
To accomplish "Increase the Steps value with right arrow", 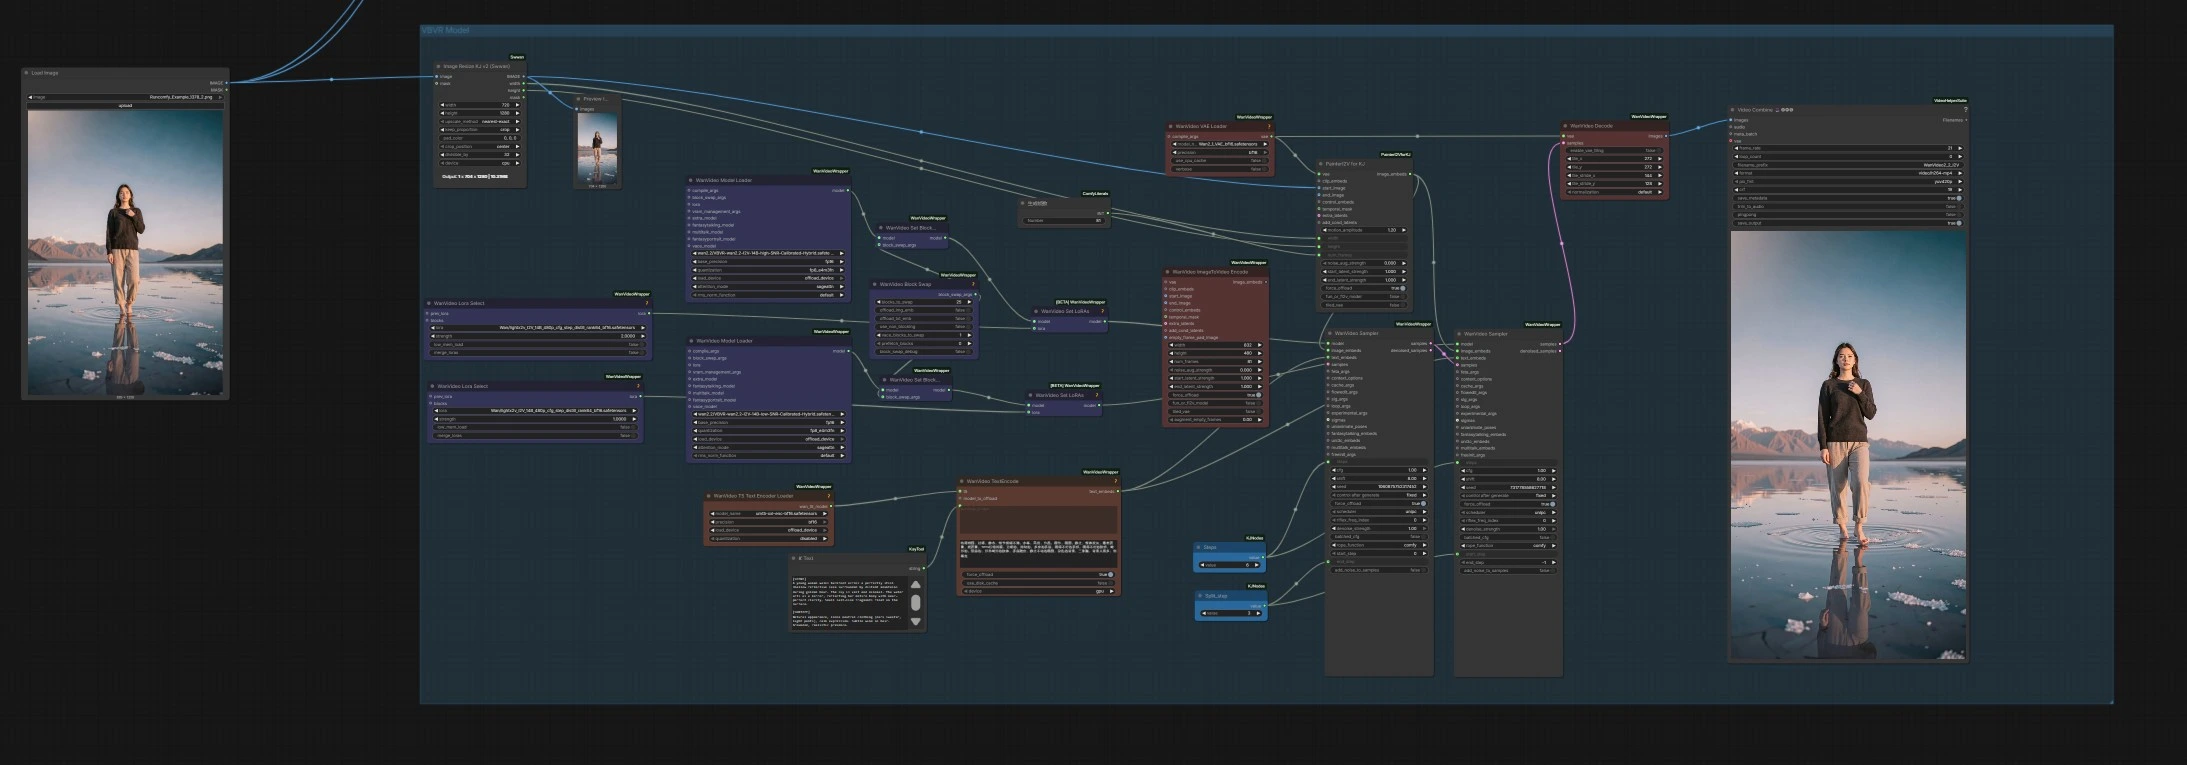I will coord(1257,565).
